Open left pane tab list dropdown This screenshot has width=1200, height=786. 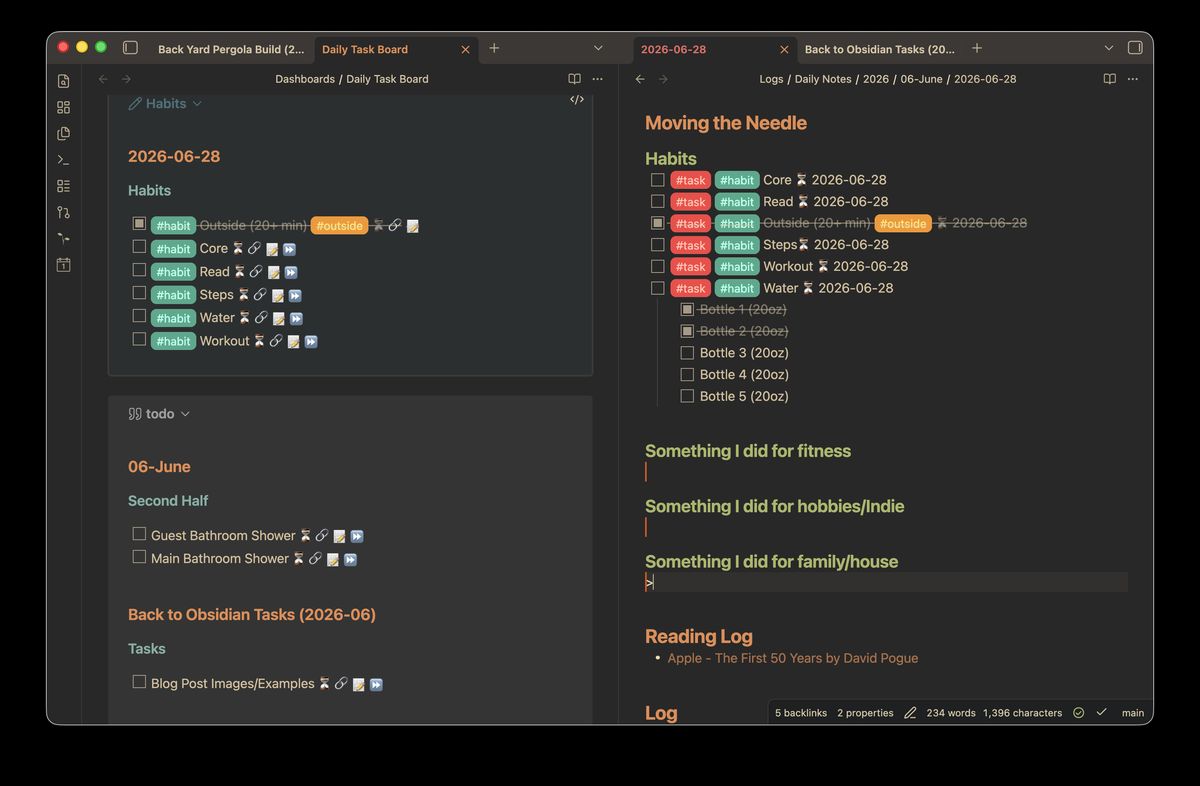[x=598, y=48]
